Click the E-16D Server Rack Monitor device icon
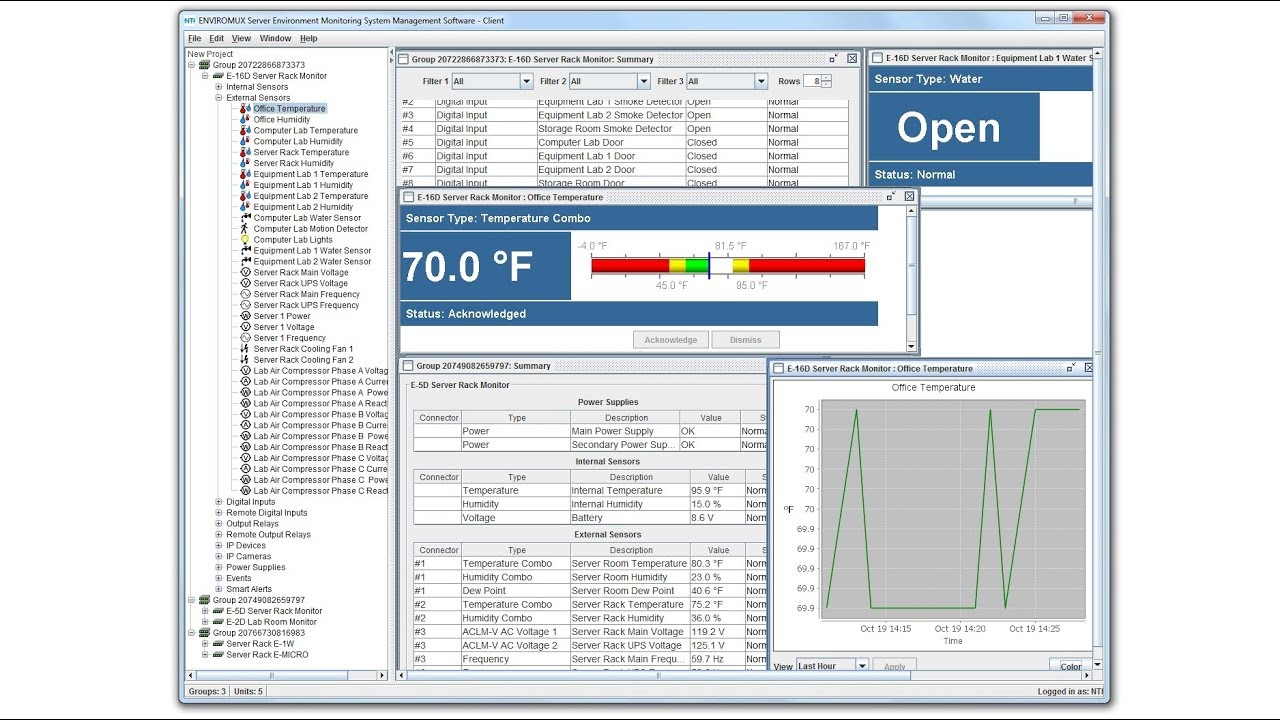The width and height of the screenshot is (1280, 720). tap(218, 76)
